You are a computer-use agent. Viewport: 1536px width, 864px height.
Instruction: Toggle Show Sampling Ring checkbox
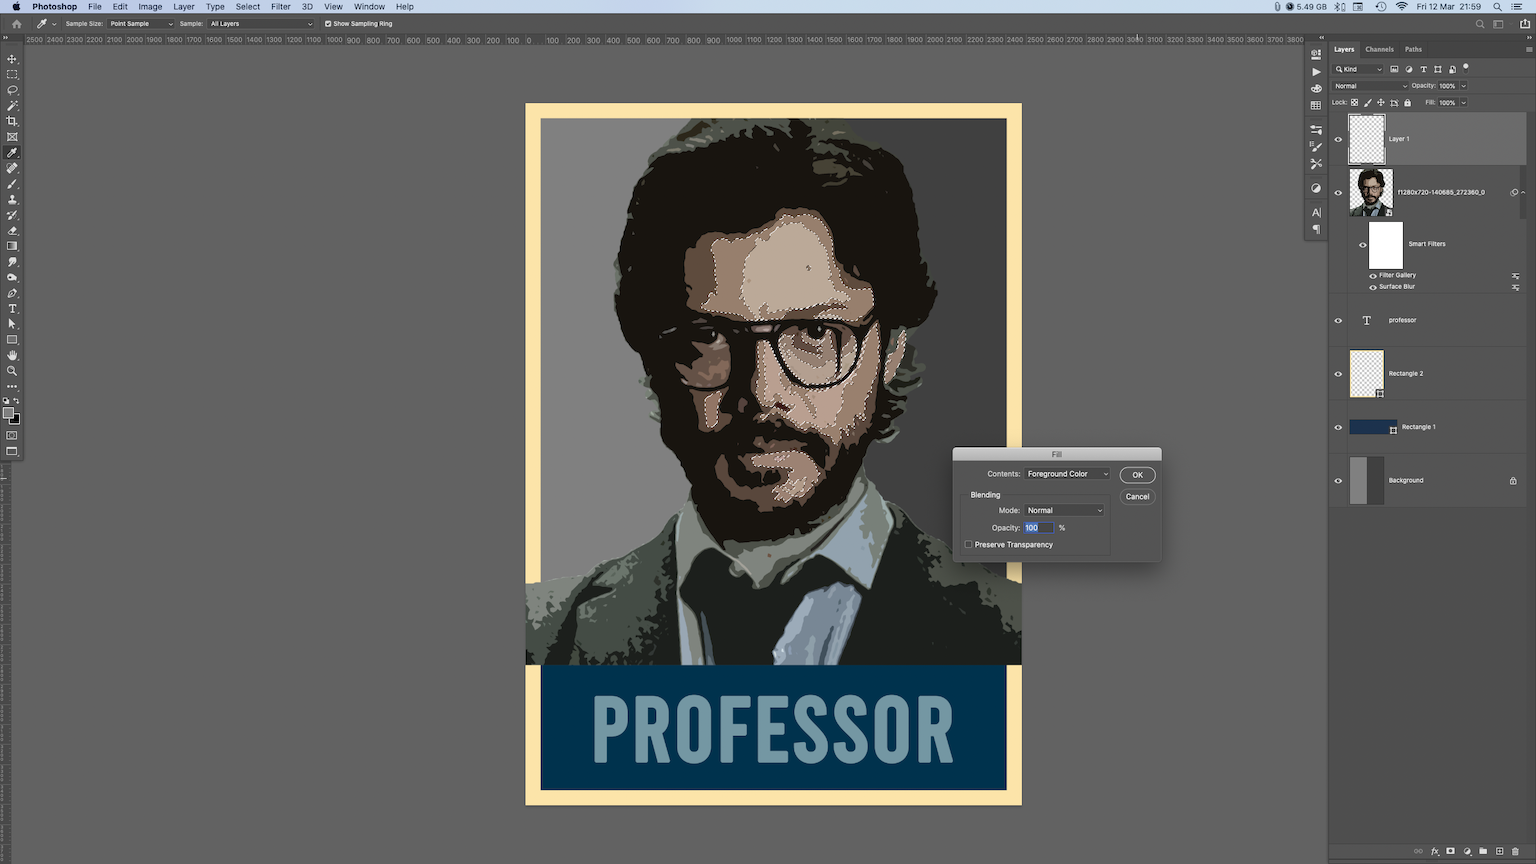(x=328, y=24)
